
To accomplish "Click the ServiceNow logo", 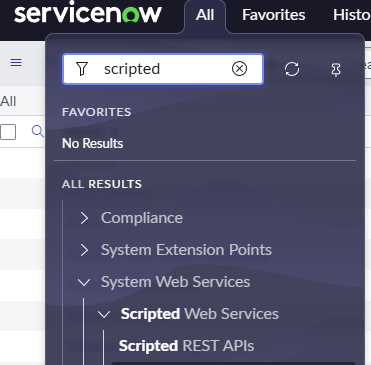I will (x=88, y=13).
